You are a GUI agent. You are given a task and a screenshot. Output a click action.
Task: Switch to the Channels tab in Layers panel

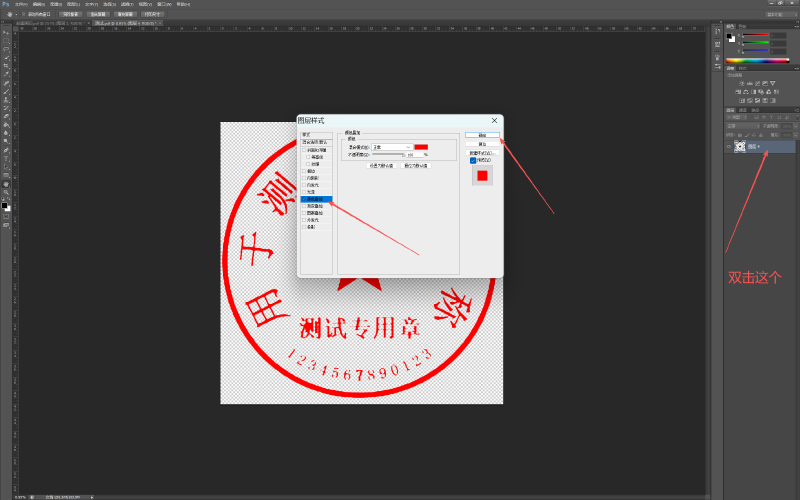[744, 109]
